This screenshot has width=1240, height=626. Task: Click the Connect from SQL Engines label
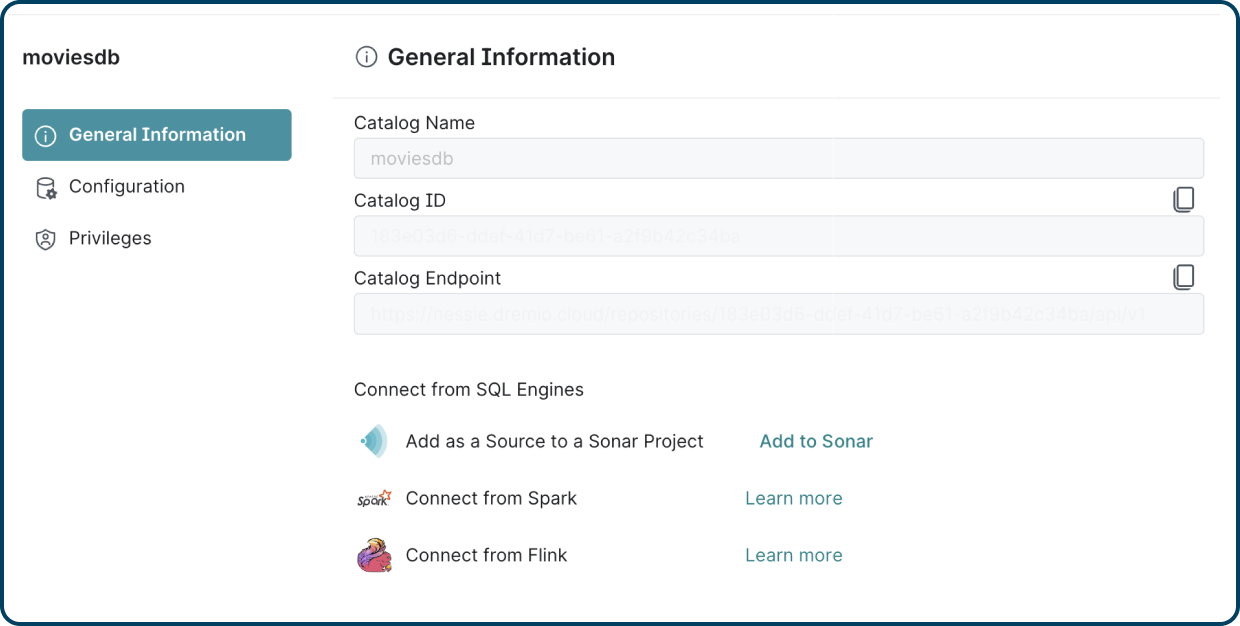coord(468,390)
